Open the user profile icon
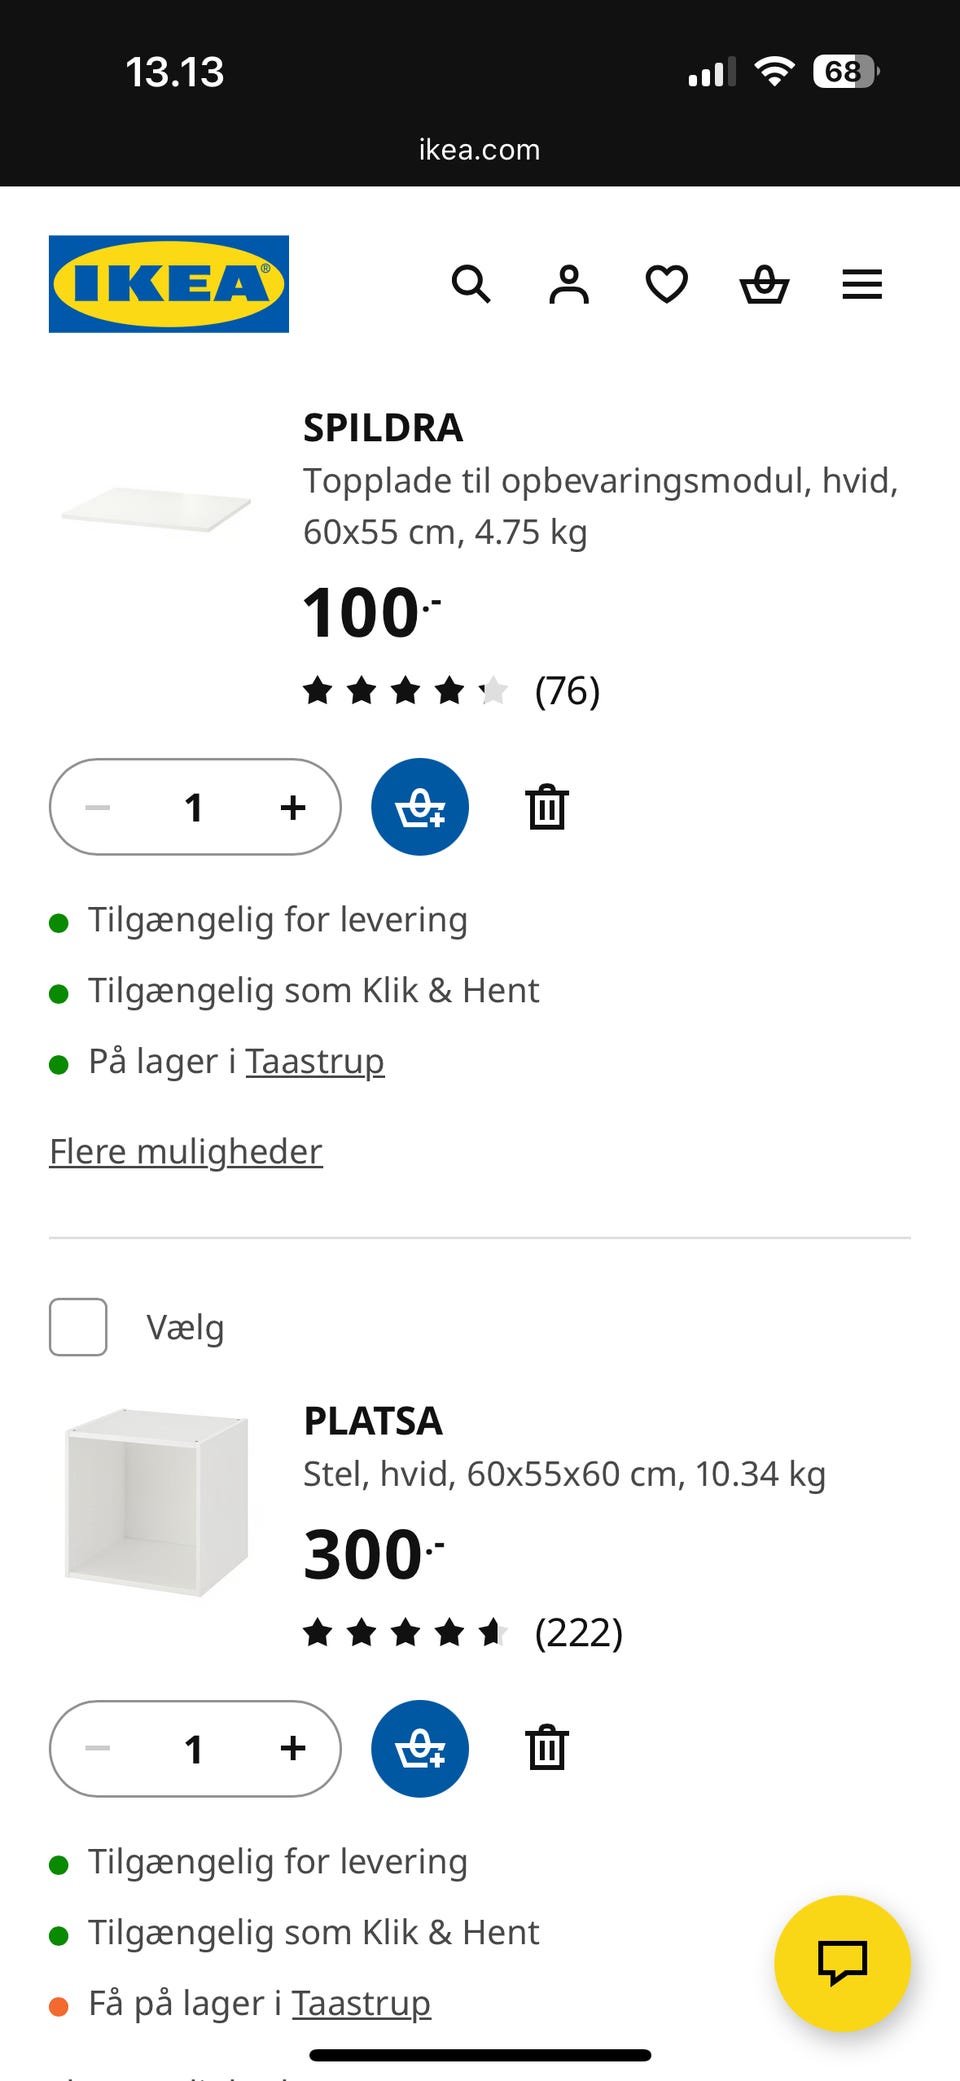This screenshot has height=2081, width=960. point(569,285)
